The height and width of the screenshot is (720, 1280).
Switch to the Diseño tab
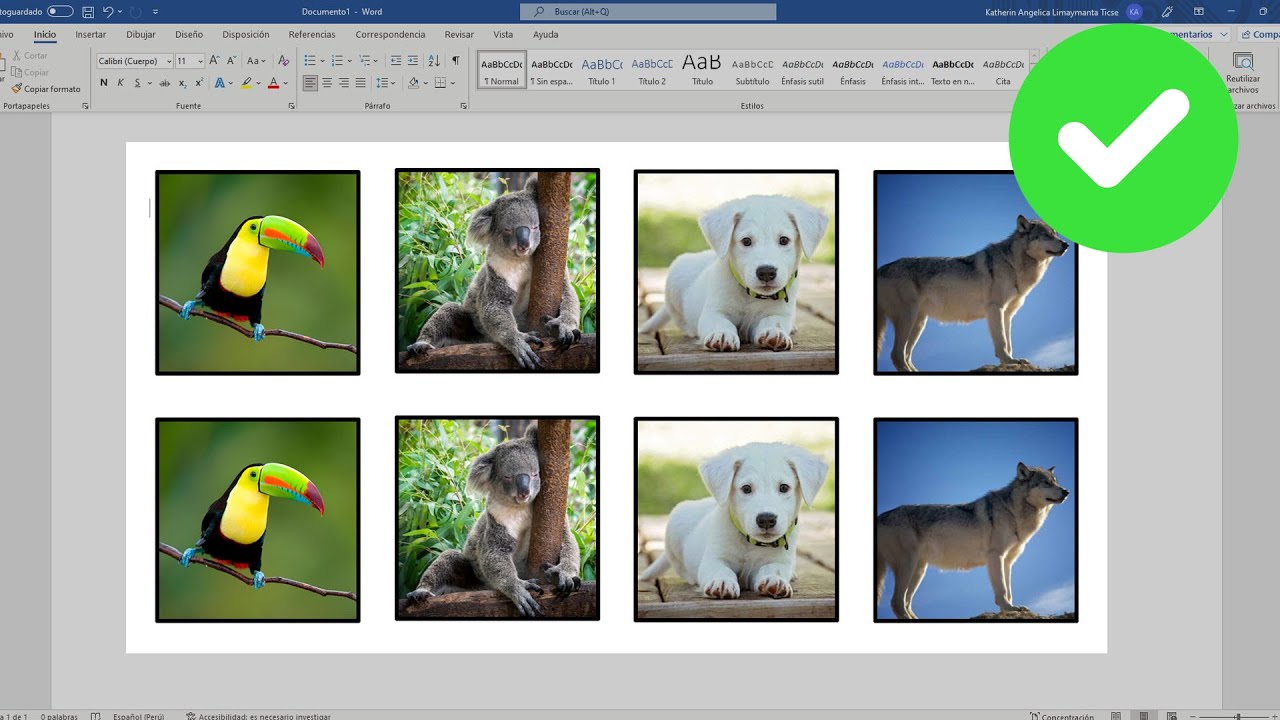(x=189, y=34)
